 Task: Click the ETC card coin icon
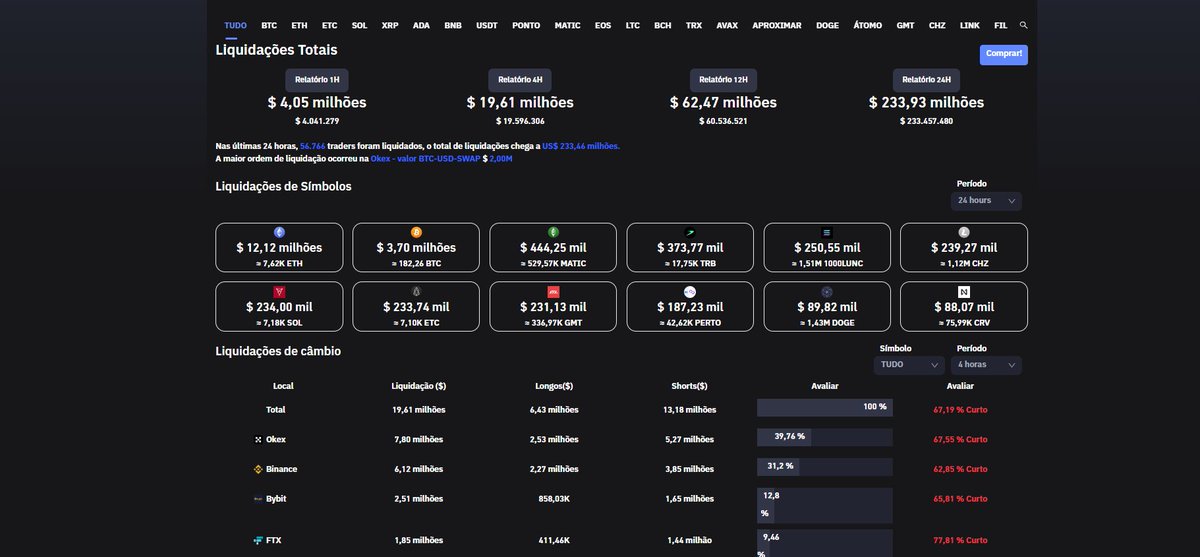pyautogui.click(x=416, y=291)
